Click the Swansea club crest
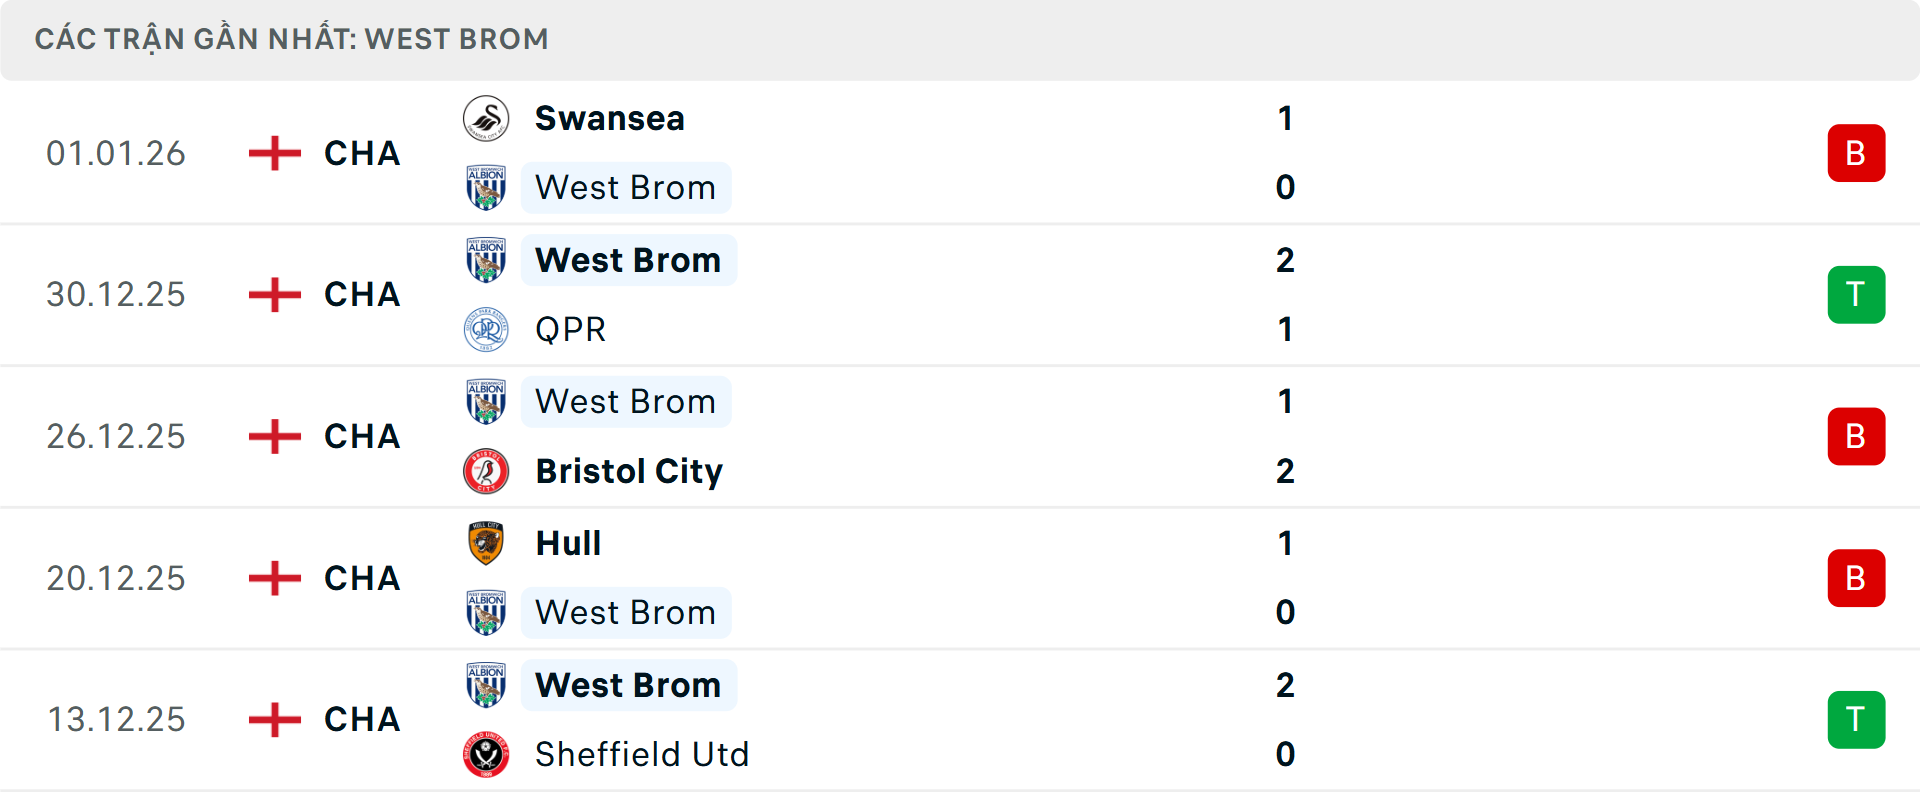Viewport: 1920px width, 792px height. pos(487,117)
